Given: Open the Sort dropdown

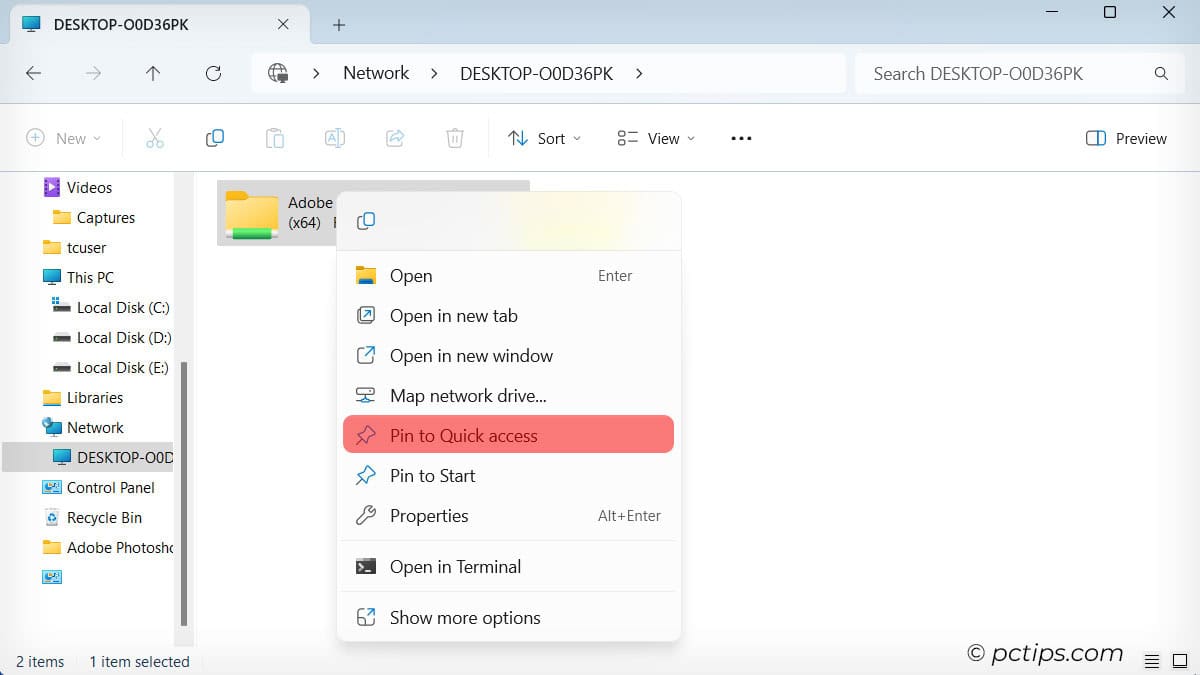Looking at the screenshot, I should pos(544,138).
